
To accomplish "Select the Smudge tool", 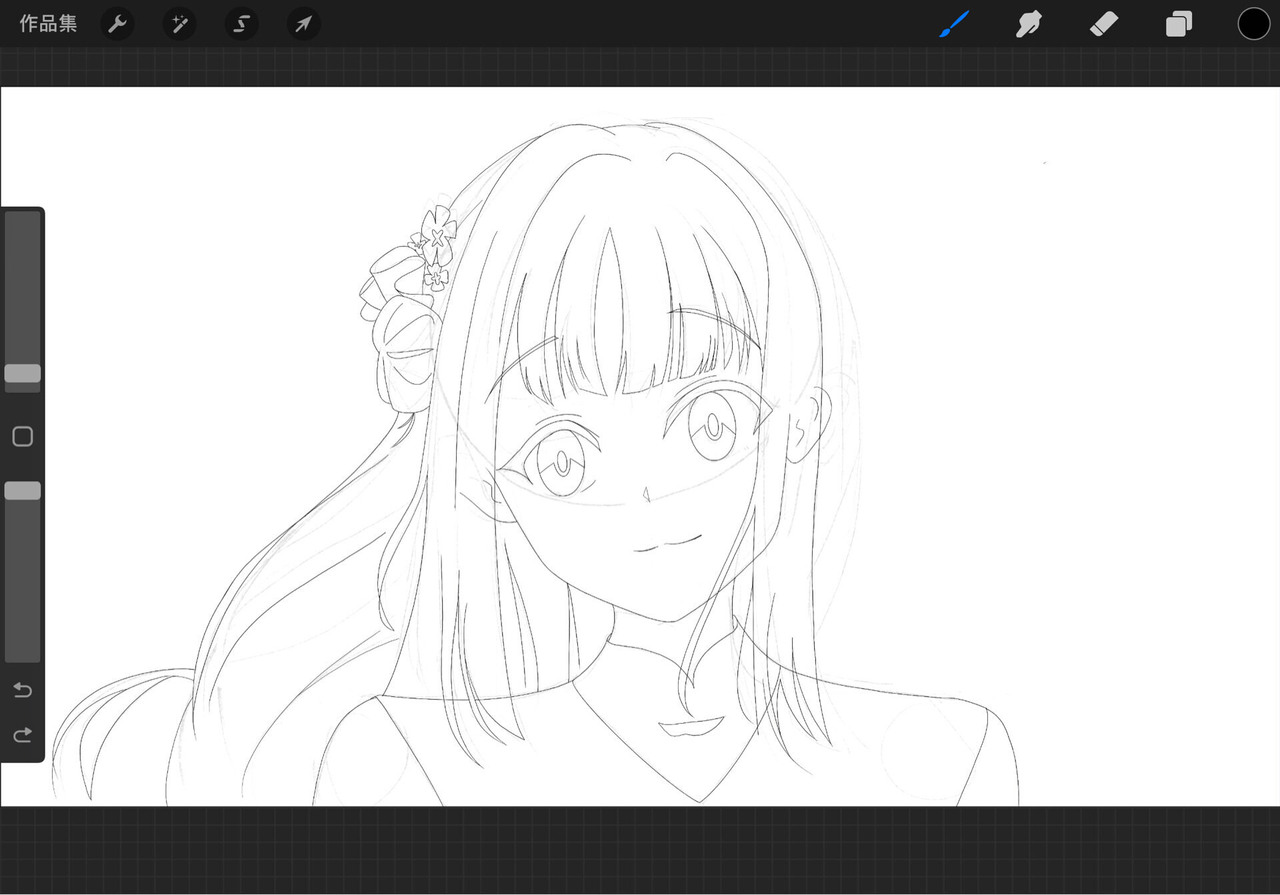I will tap(1029, 24).
